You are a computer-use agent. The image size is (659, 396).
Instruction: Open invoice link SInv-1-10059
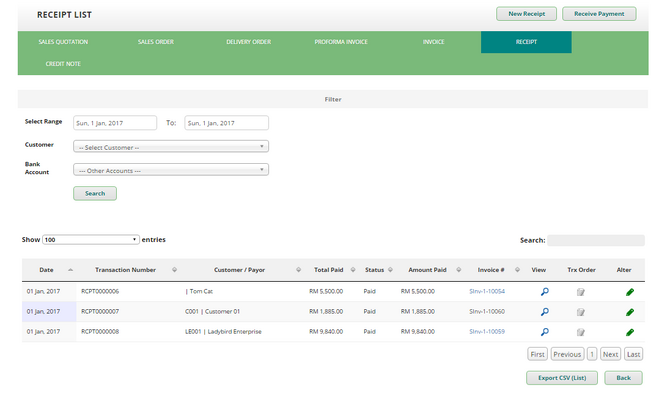tap(487, 332)
